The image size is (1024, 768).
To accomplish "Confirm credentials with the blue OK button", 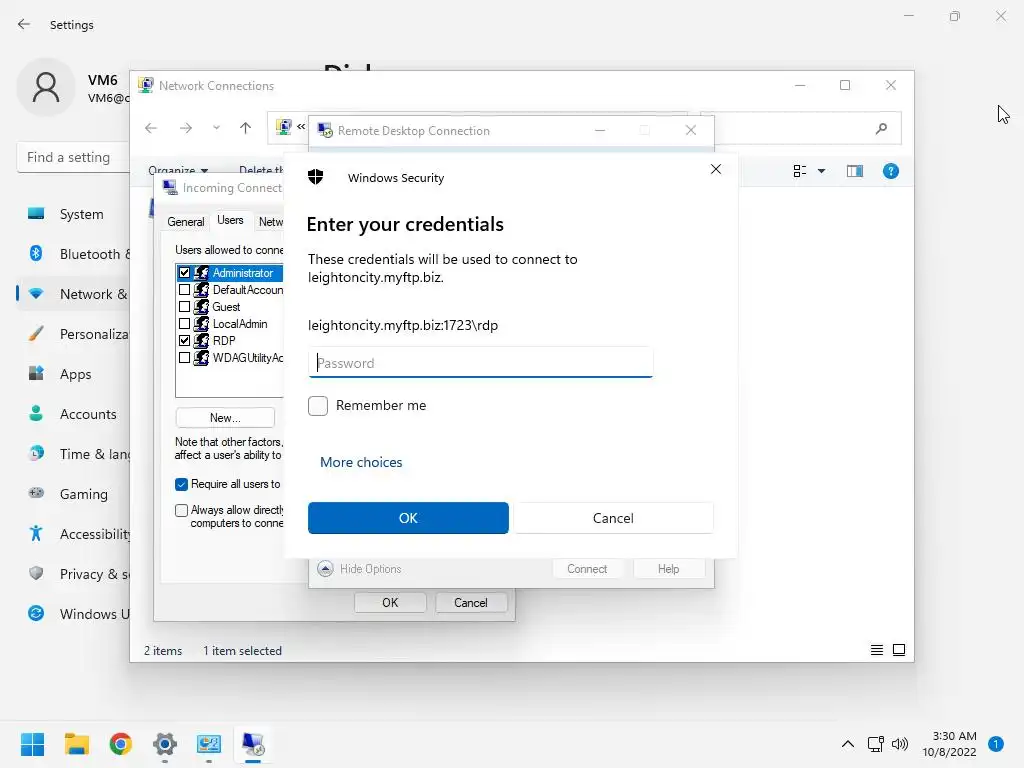I will click(408, 518).
